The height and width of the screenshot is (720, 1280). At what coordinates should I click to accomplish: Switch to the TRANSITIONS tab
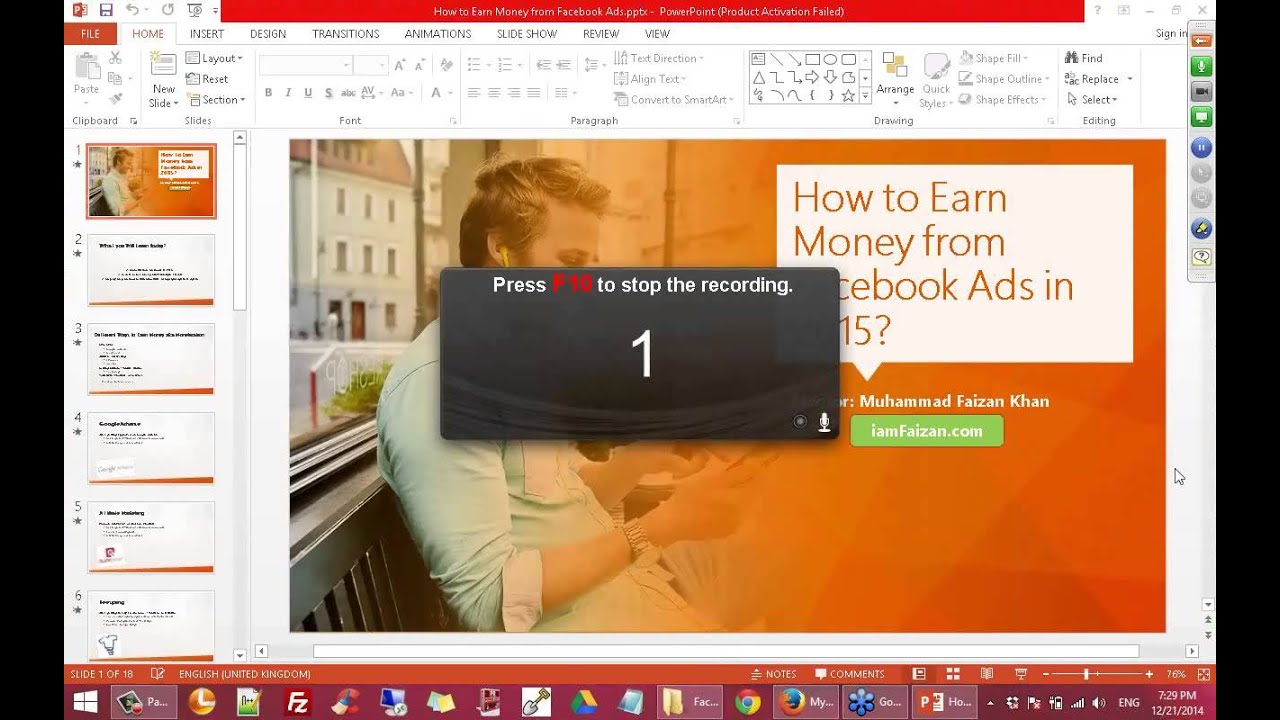tap(345, 34)
